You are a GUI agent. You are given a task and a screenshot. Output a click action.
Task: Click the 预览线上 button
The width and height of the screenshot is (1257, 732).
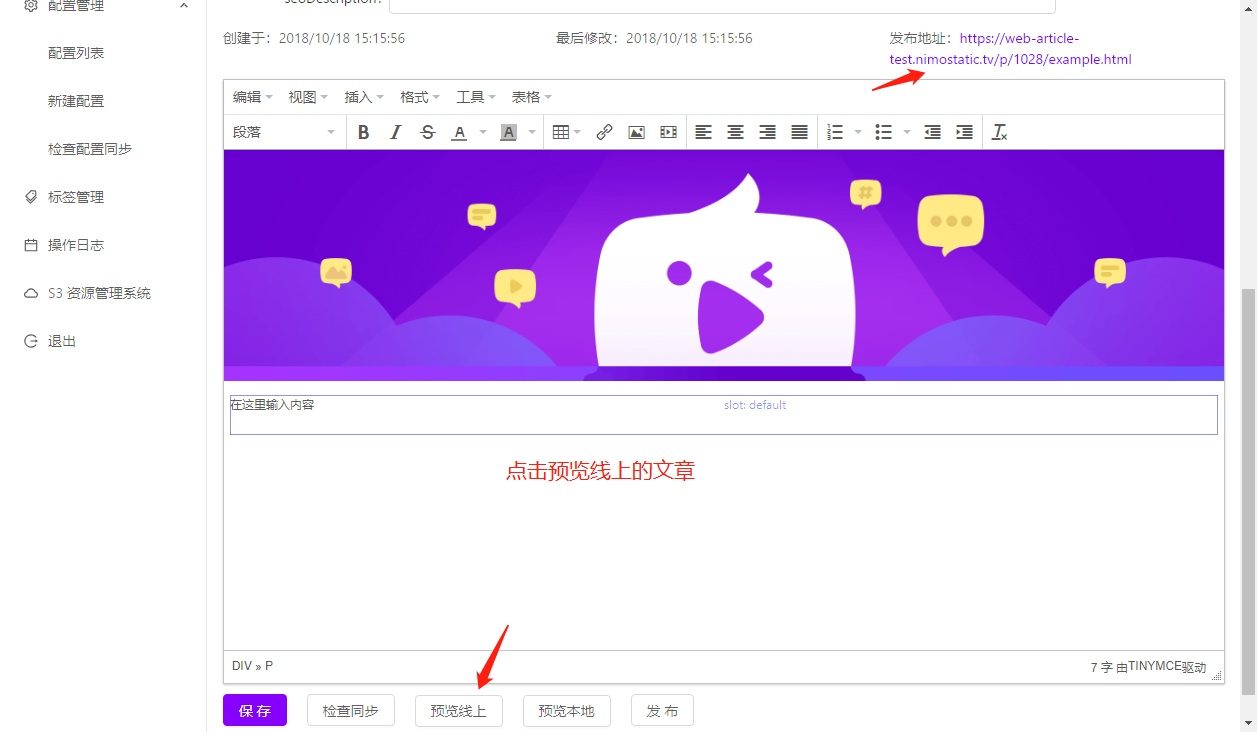[x=458, y=710]
